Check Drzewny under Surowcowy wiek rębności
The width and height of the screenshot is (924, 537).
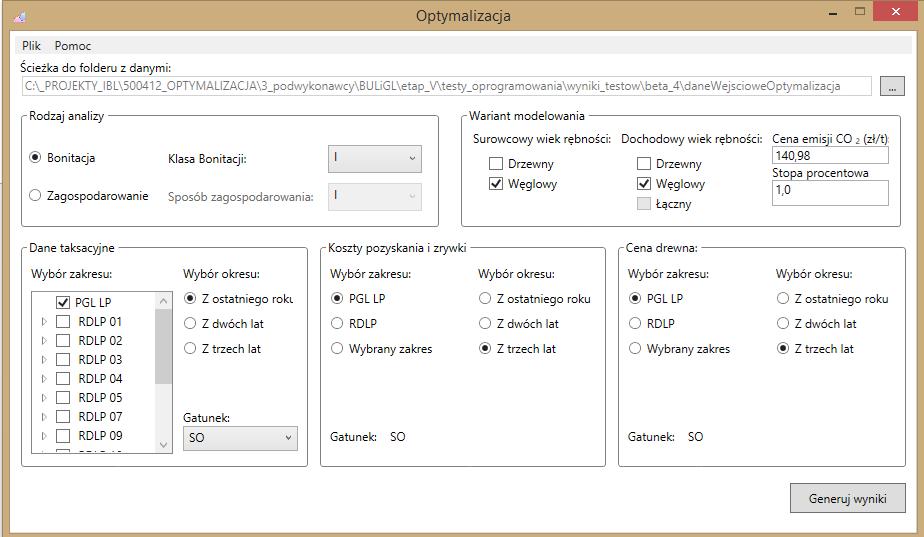pos(496,163)
